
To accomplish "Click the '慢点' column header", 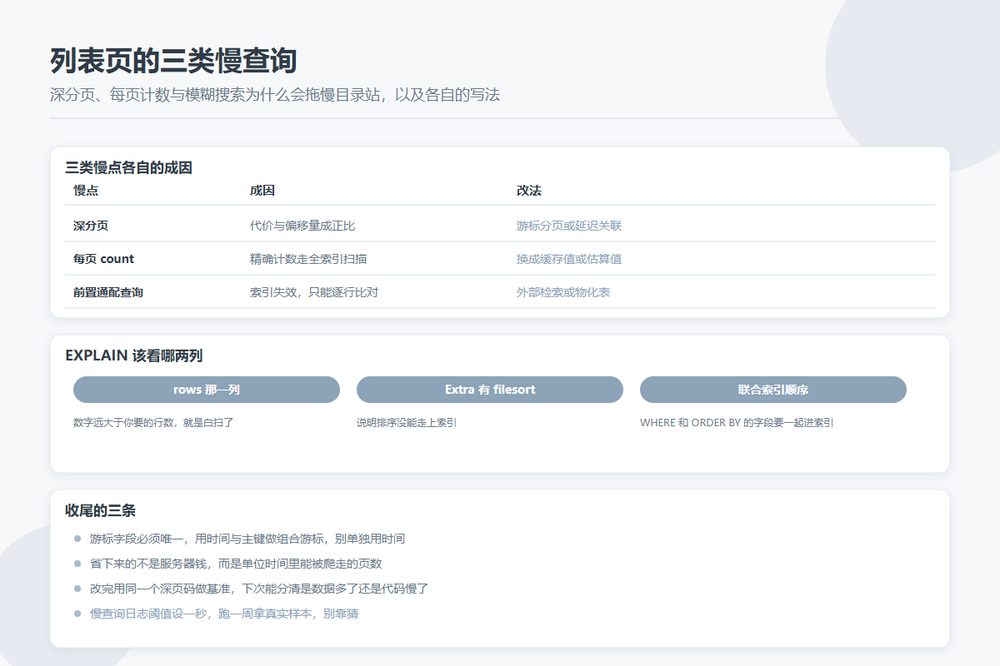I will (x=85, y=190).
